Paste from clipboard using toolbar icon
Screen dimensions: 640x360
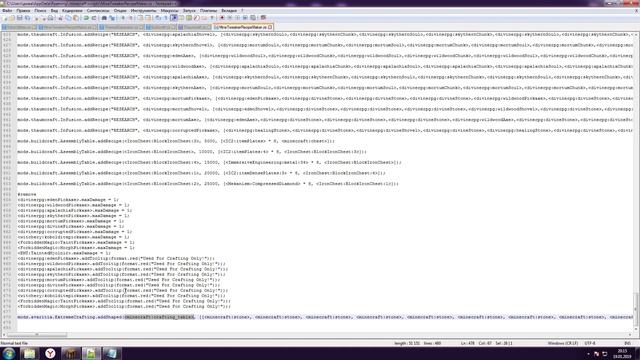coord(76,18)
